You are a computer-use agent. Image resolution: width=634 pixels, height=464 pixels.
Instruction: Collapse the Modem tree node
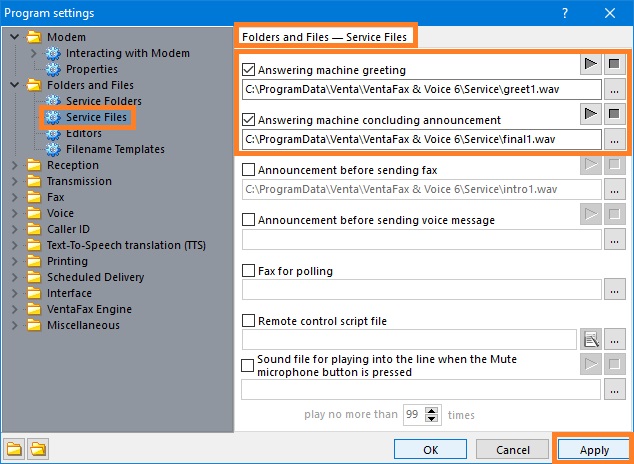click(x=15, y=37)
